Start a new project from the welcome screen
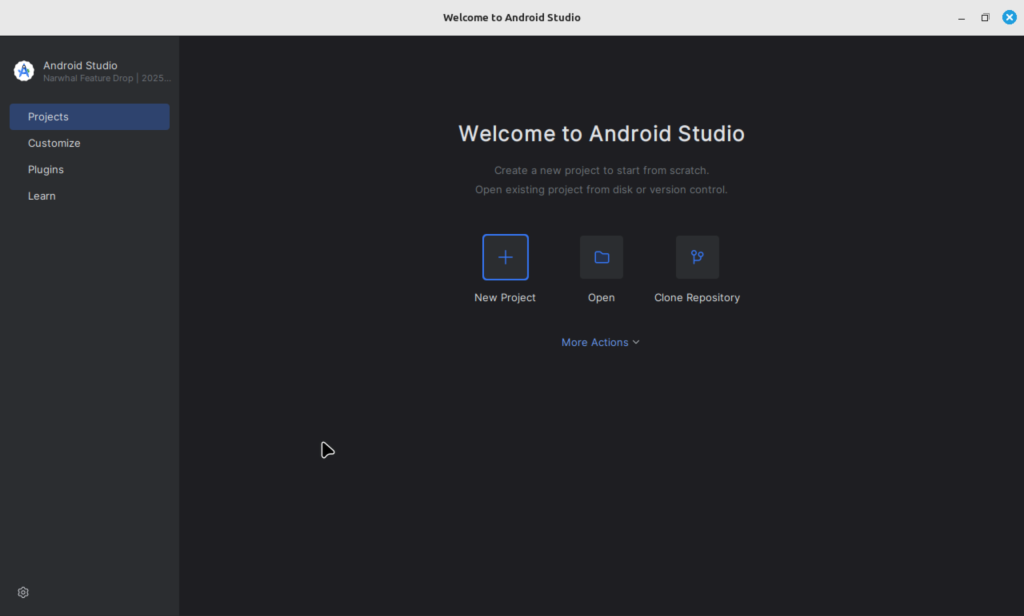 click(x=505, y=268)
